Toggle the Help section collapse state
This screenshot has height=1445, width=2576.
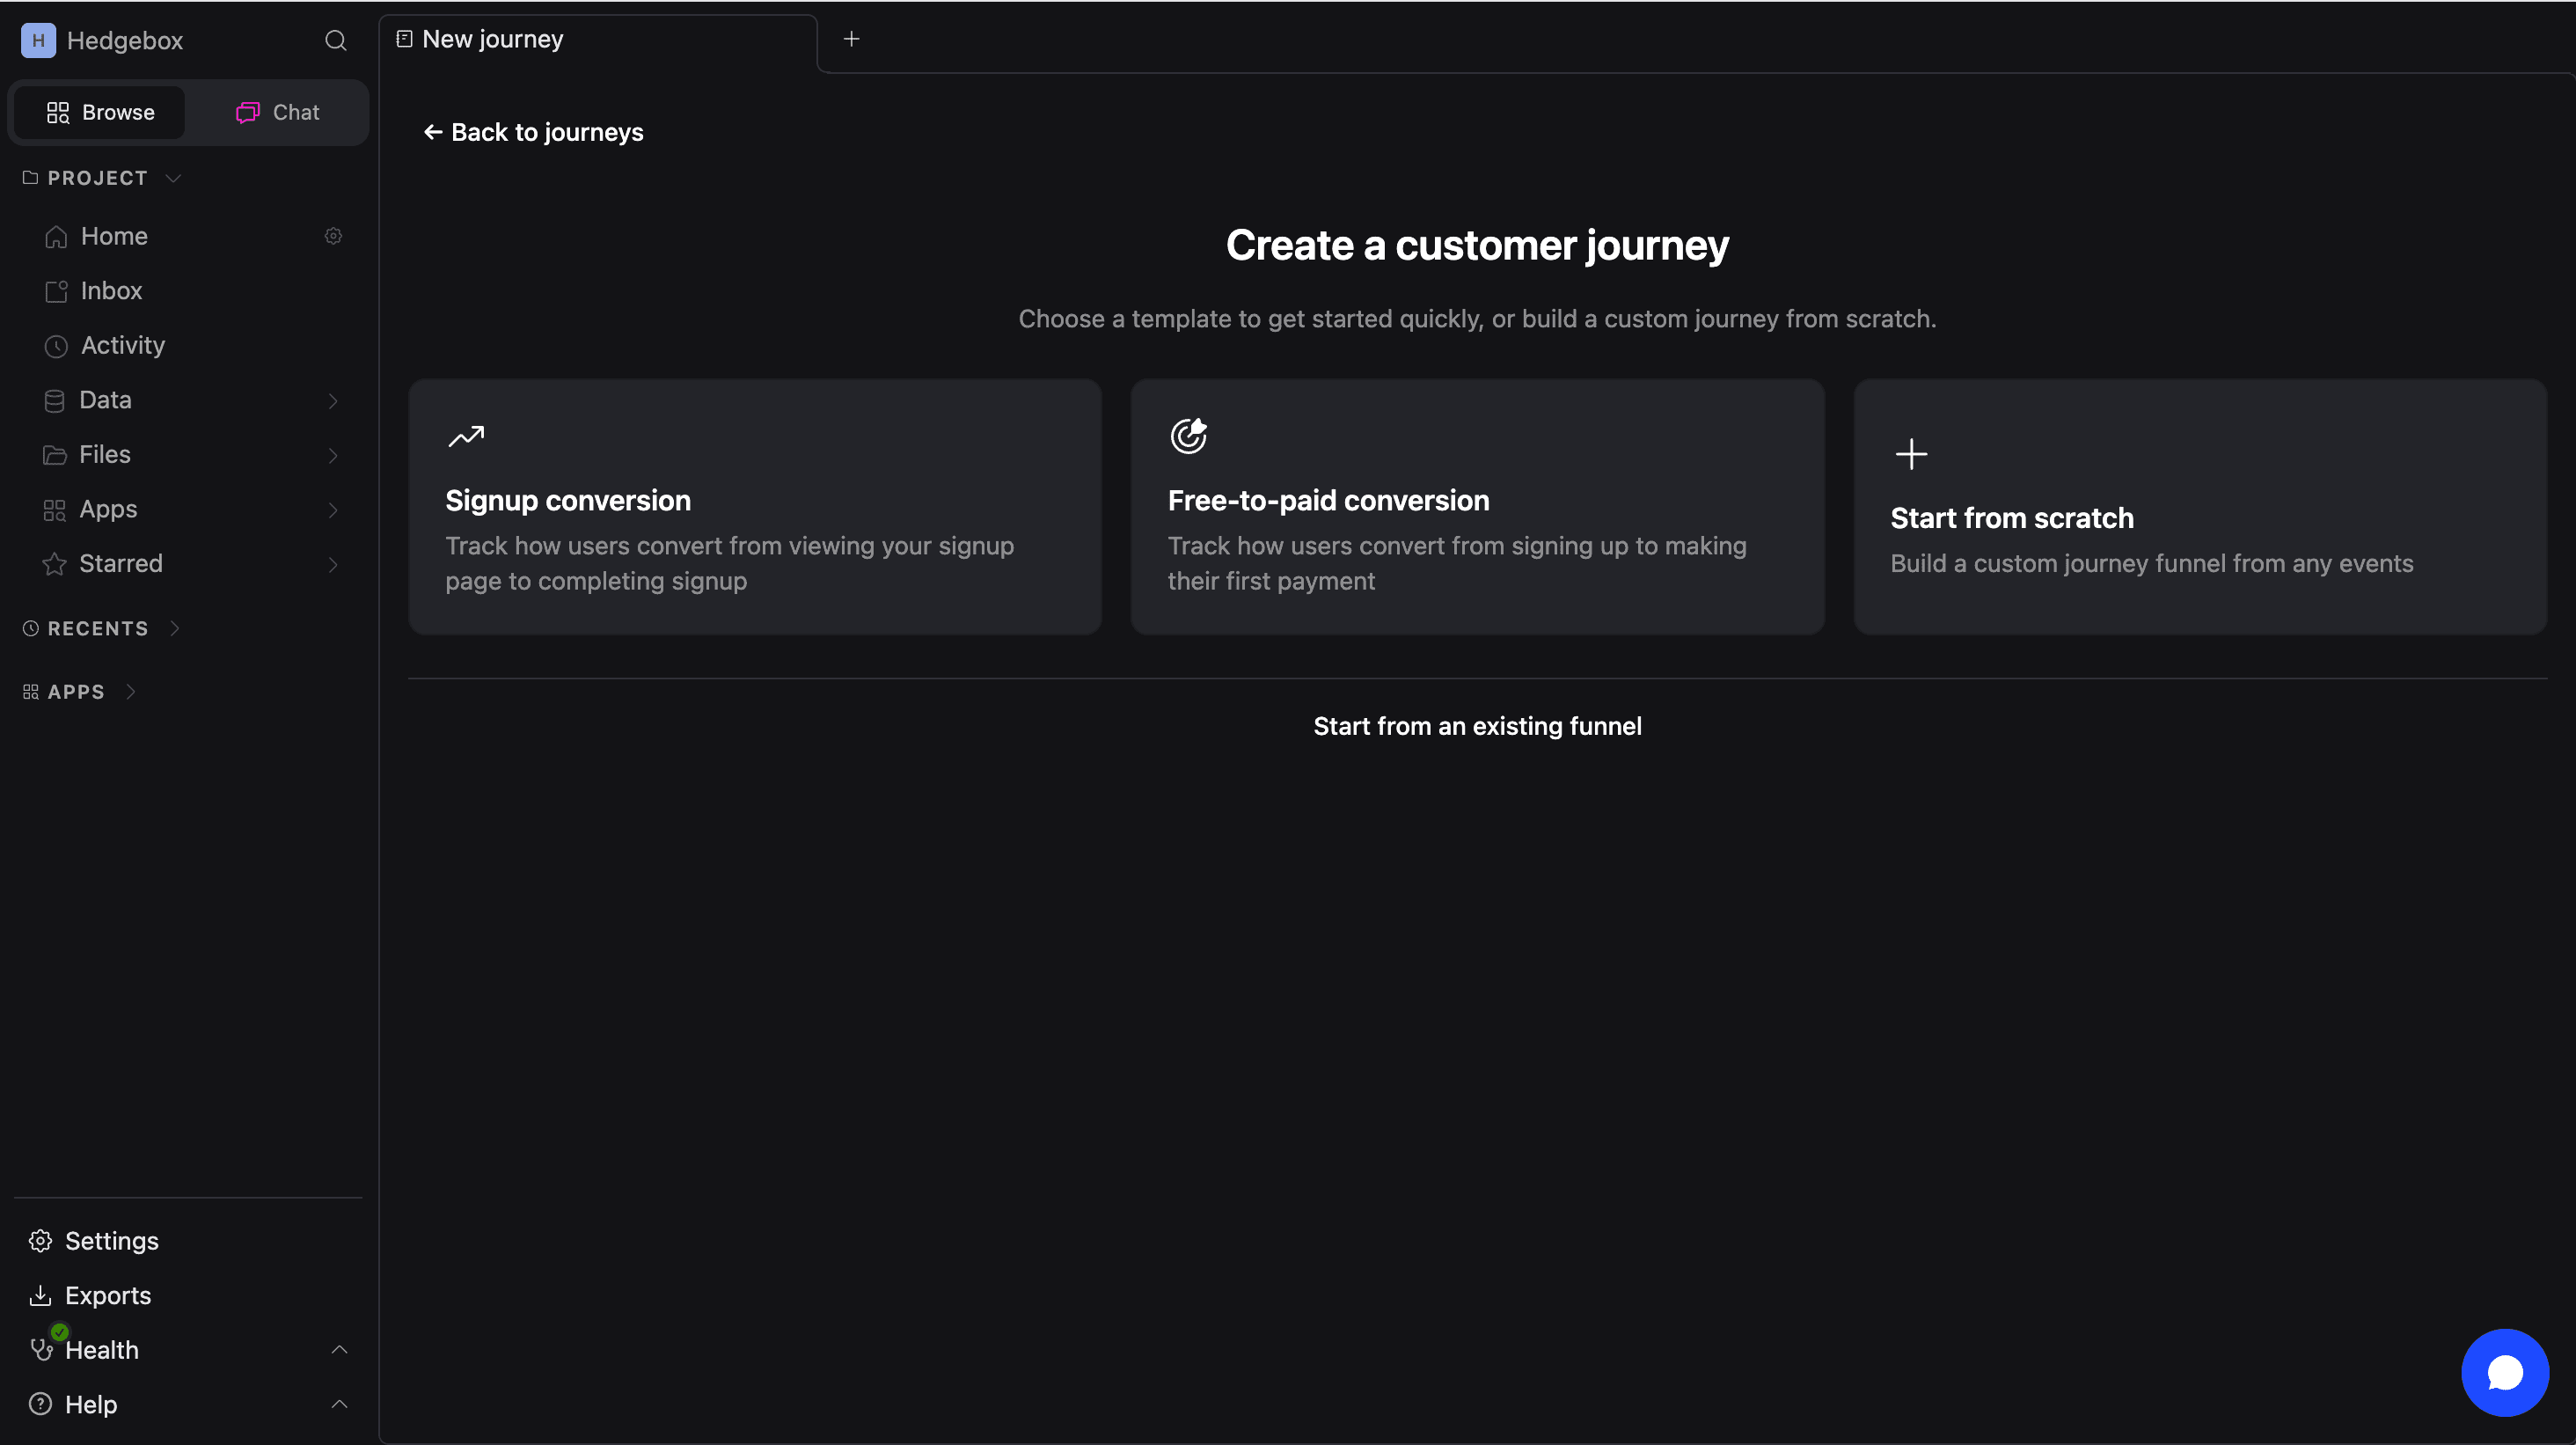pos(339,1404)
